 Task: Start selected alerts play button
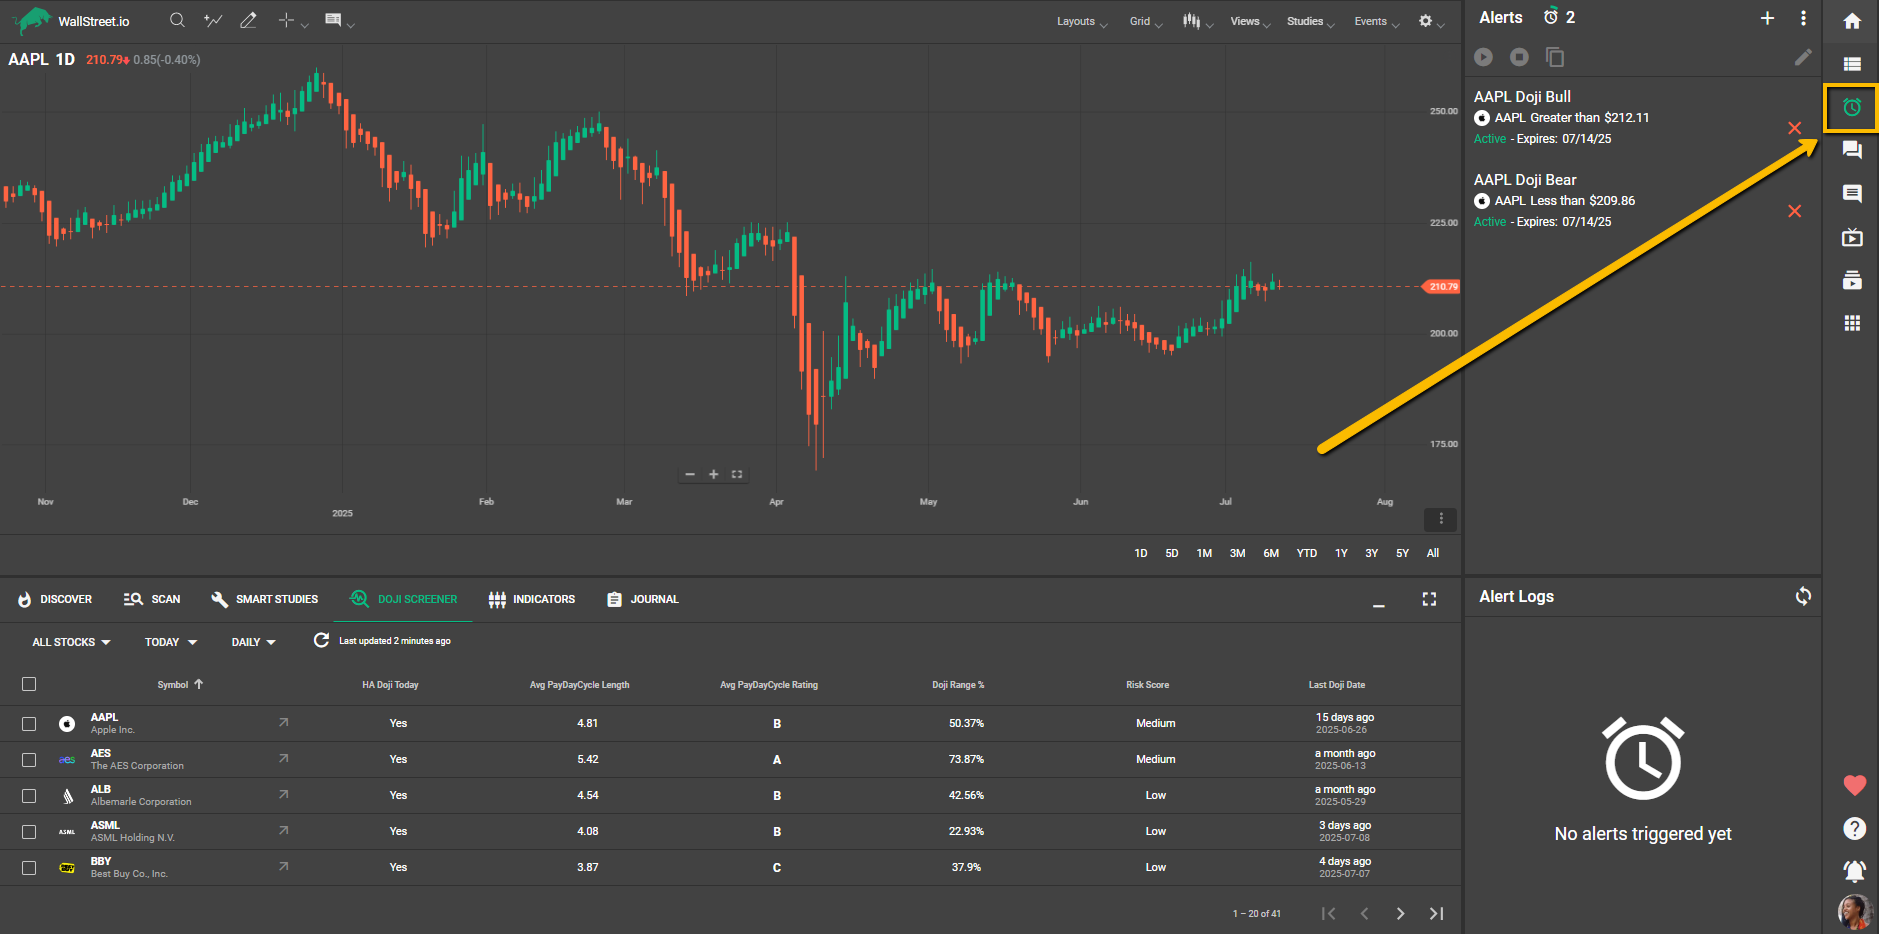(1483, 57)
